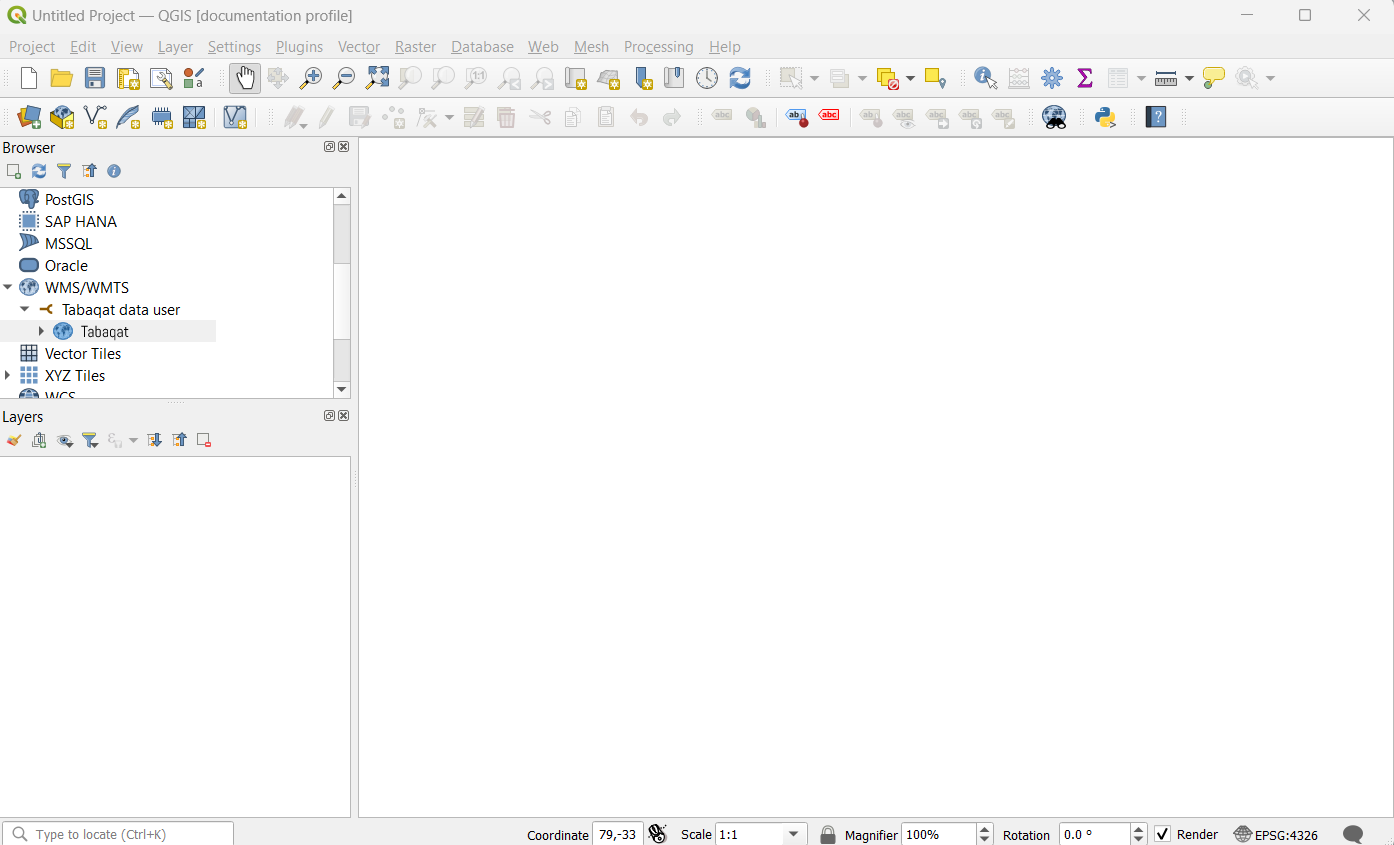Click the locator search field
The height and width of the screenshot is (845, 1394).
click(117, 833)
